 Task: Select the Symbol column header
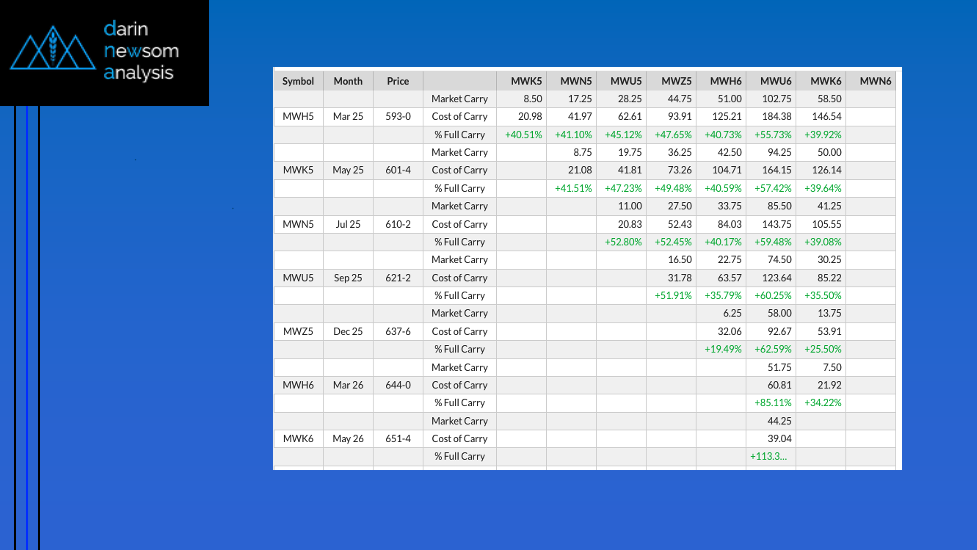pos(298,81)
